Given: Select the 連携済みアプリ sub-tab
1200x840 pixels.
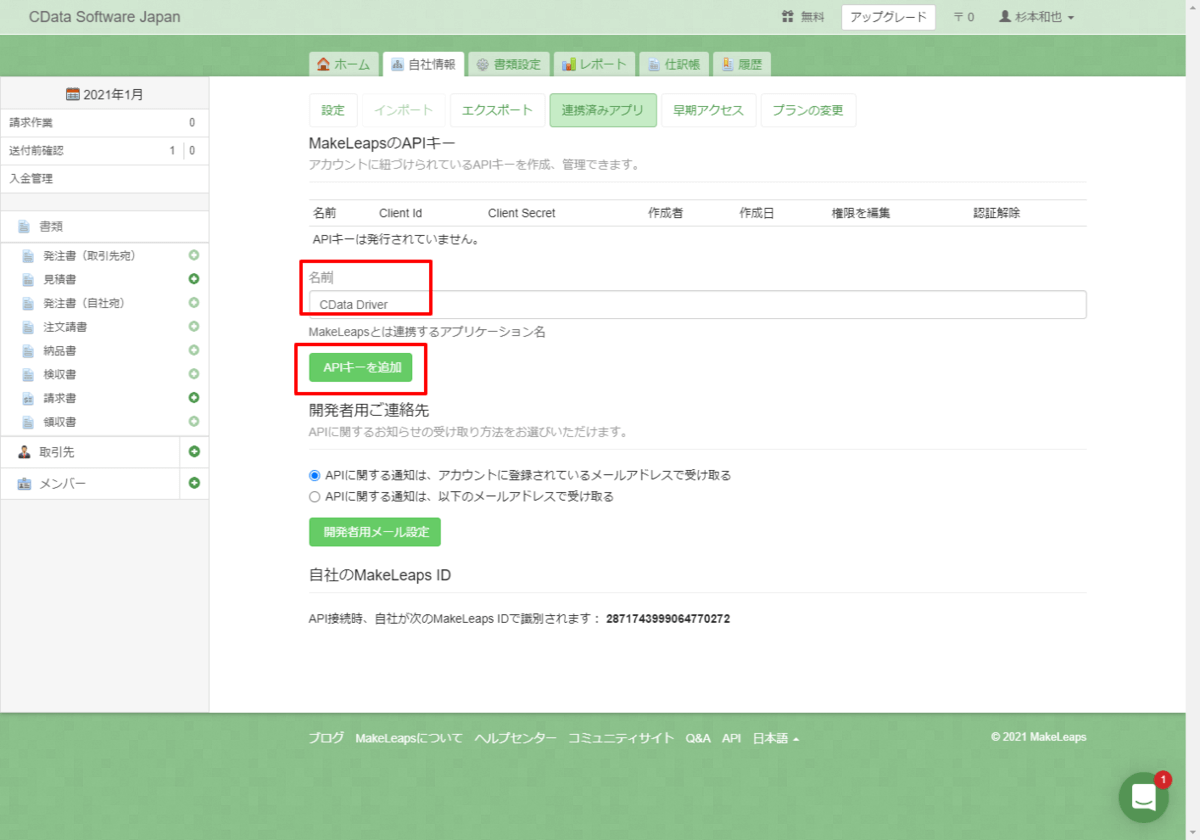Looking at the screenshot, I should point(603,110).
